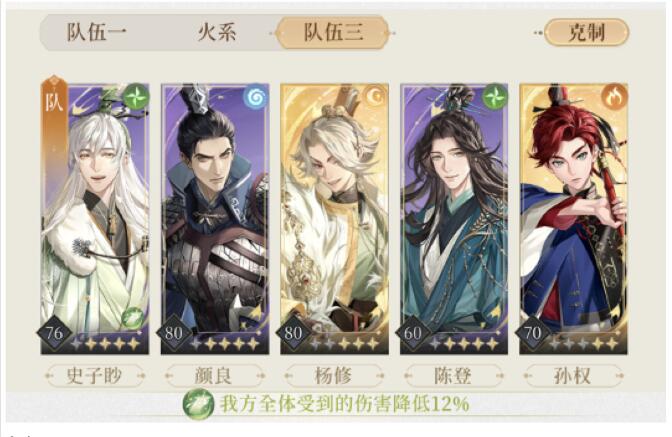Click the star rating row on 颜良's card
This screenshot has height=437, width=672.
225,343
